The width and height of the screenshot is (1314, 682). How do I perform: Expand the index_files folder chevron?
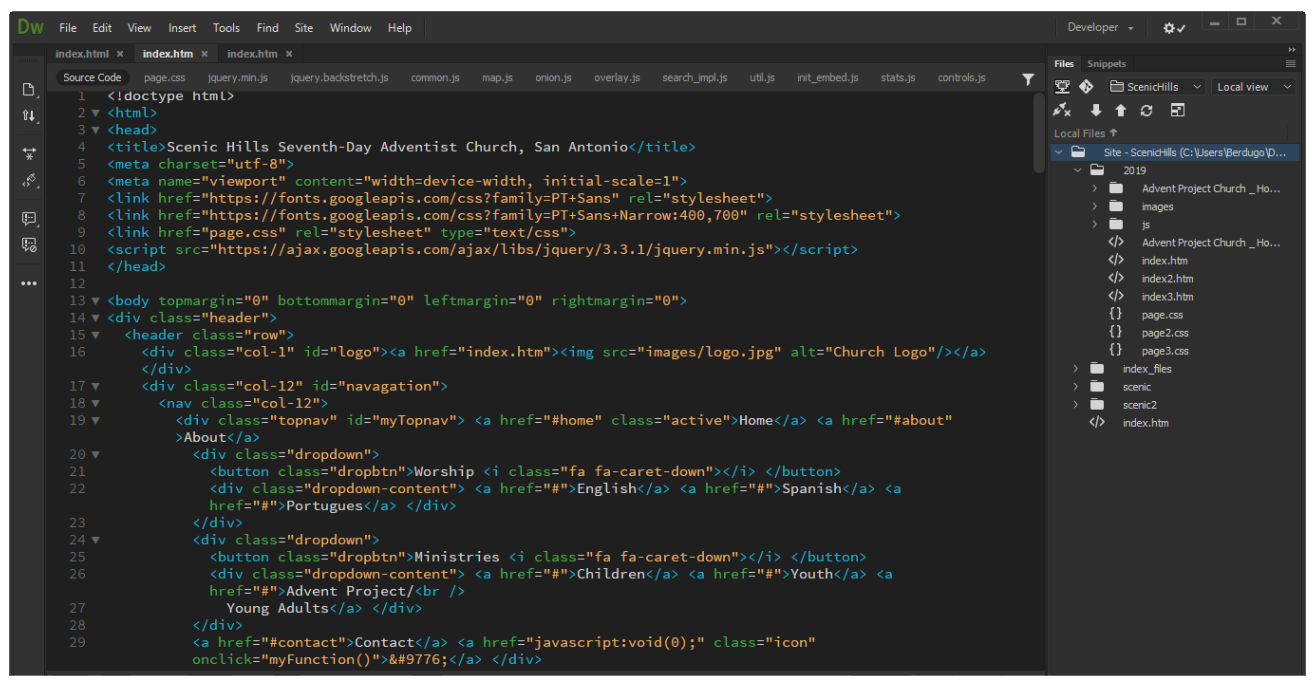tap(1077, 368)
